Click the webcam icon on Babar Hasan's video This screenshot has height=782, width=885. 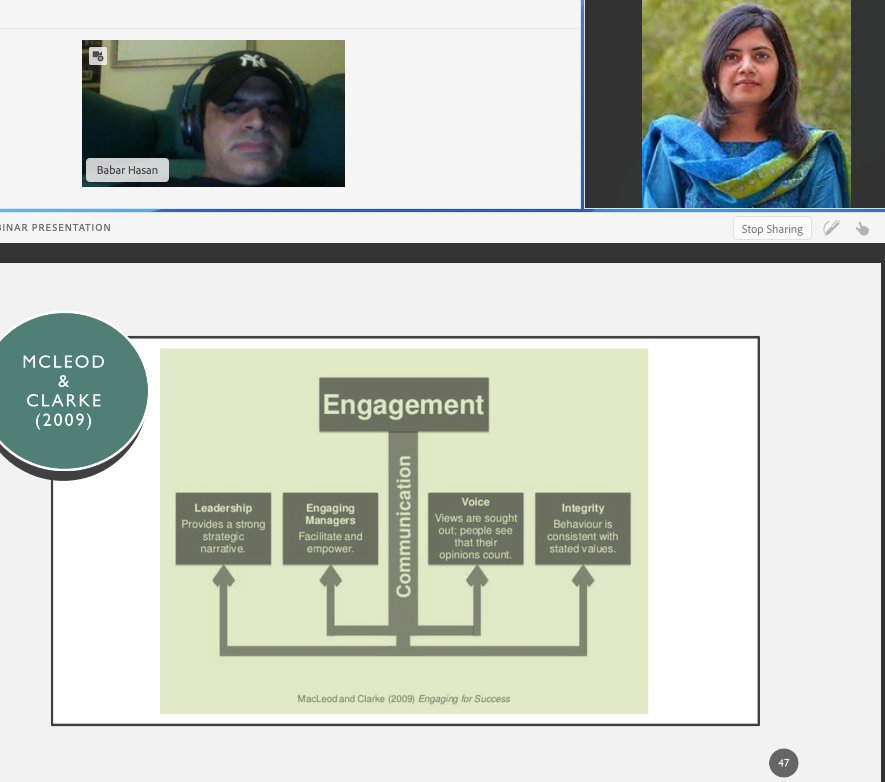(98, 56)
